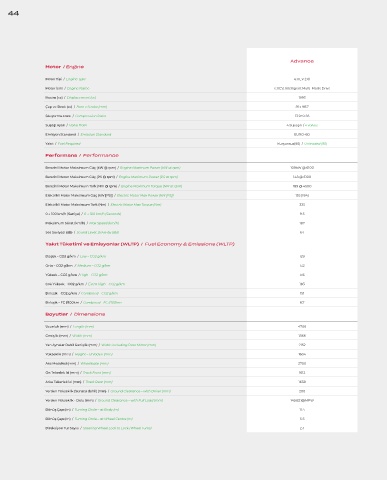Select the Advance column header
The width and height of the screenshot is (387, 480).
pyautogui.click(x=302, y=61)
